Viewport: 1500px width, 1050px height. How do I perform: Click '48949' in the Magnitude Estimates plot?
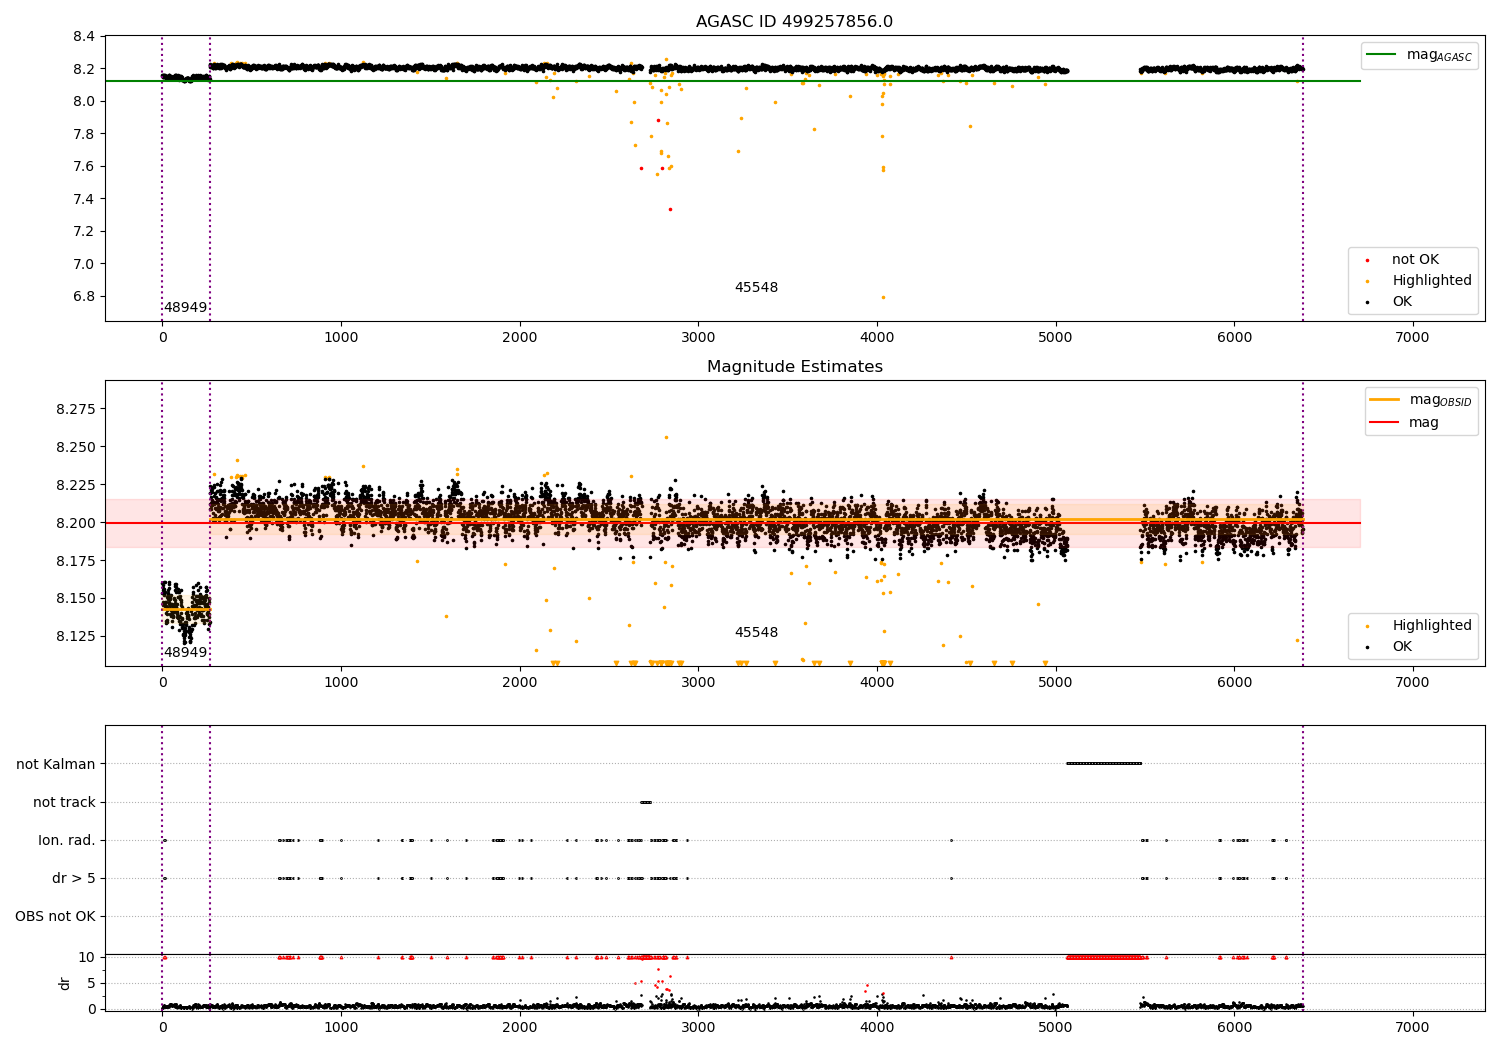click(186, 653)
